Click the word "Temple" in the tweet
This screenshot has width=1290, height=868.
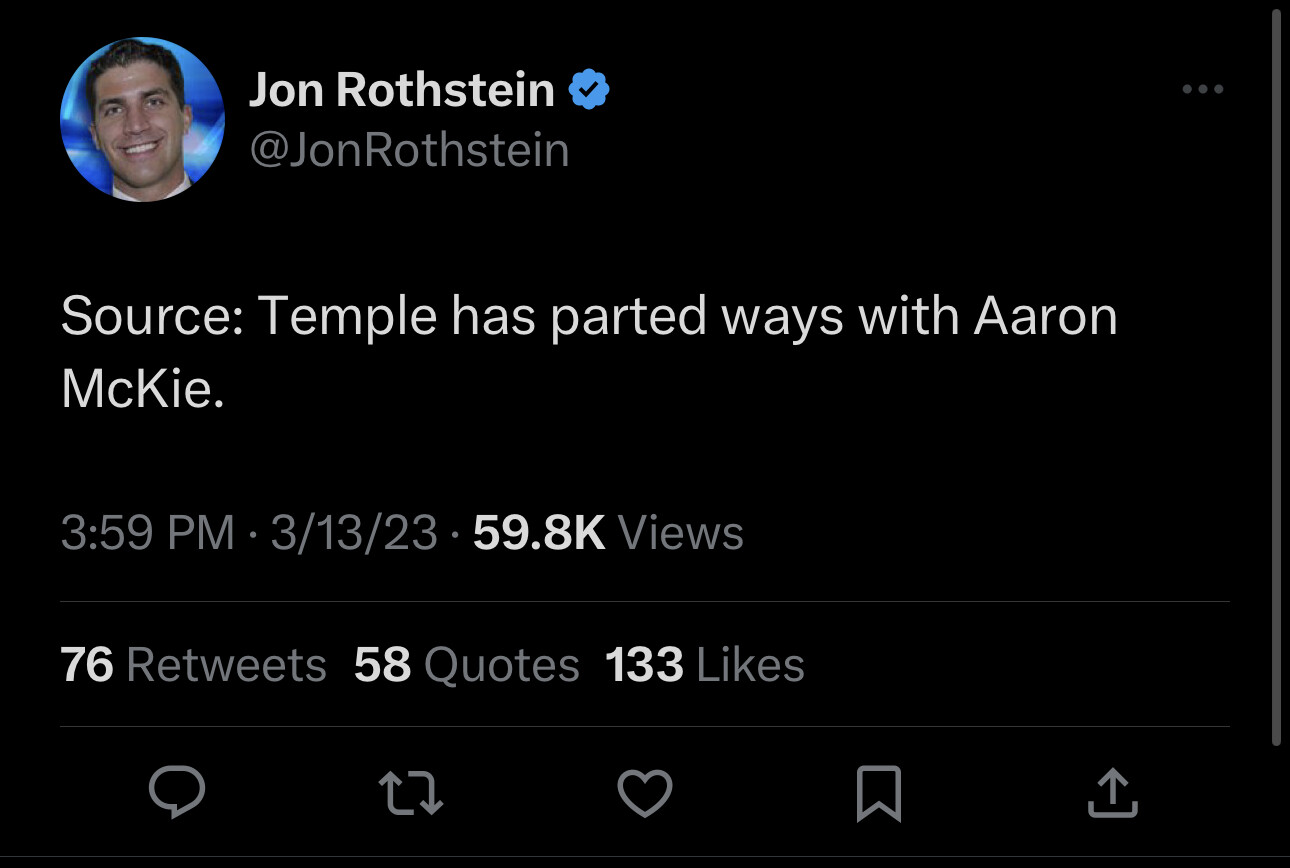click(348, 317)
